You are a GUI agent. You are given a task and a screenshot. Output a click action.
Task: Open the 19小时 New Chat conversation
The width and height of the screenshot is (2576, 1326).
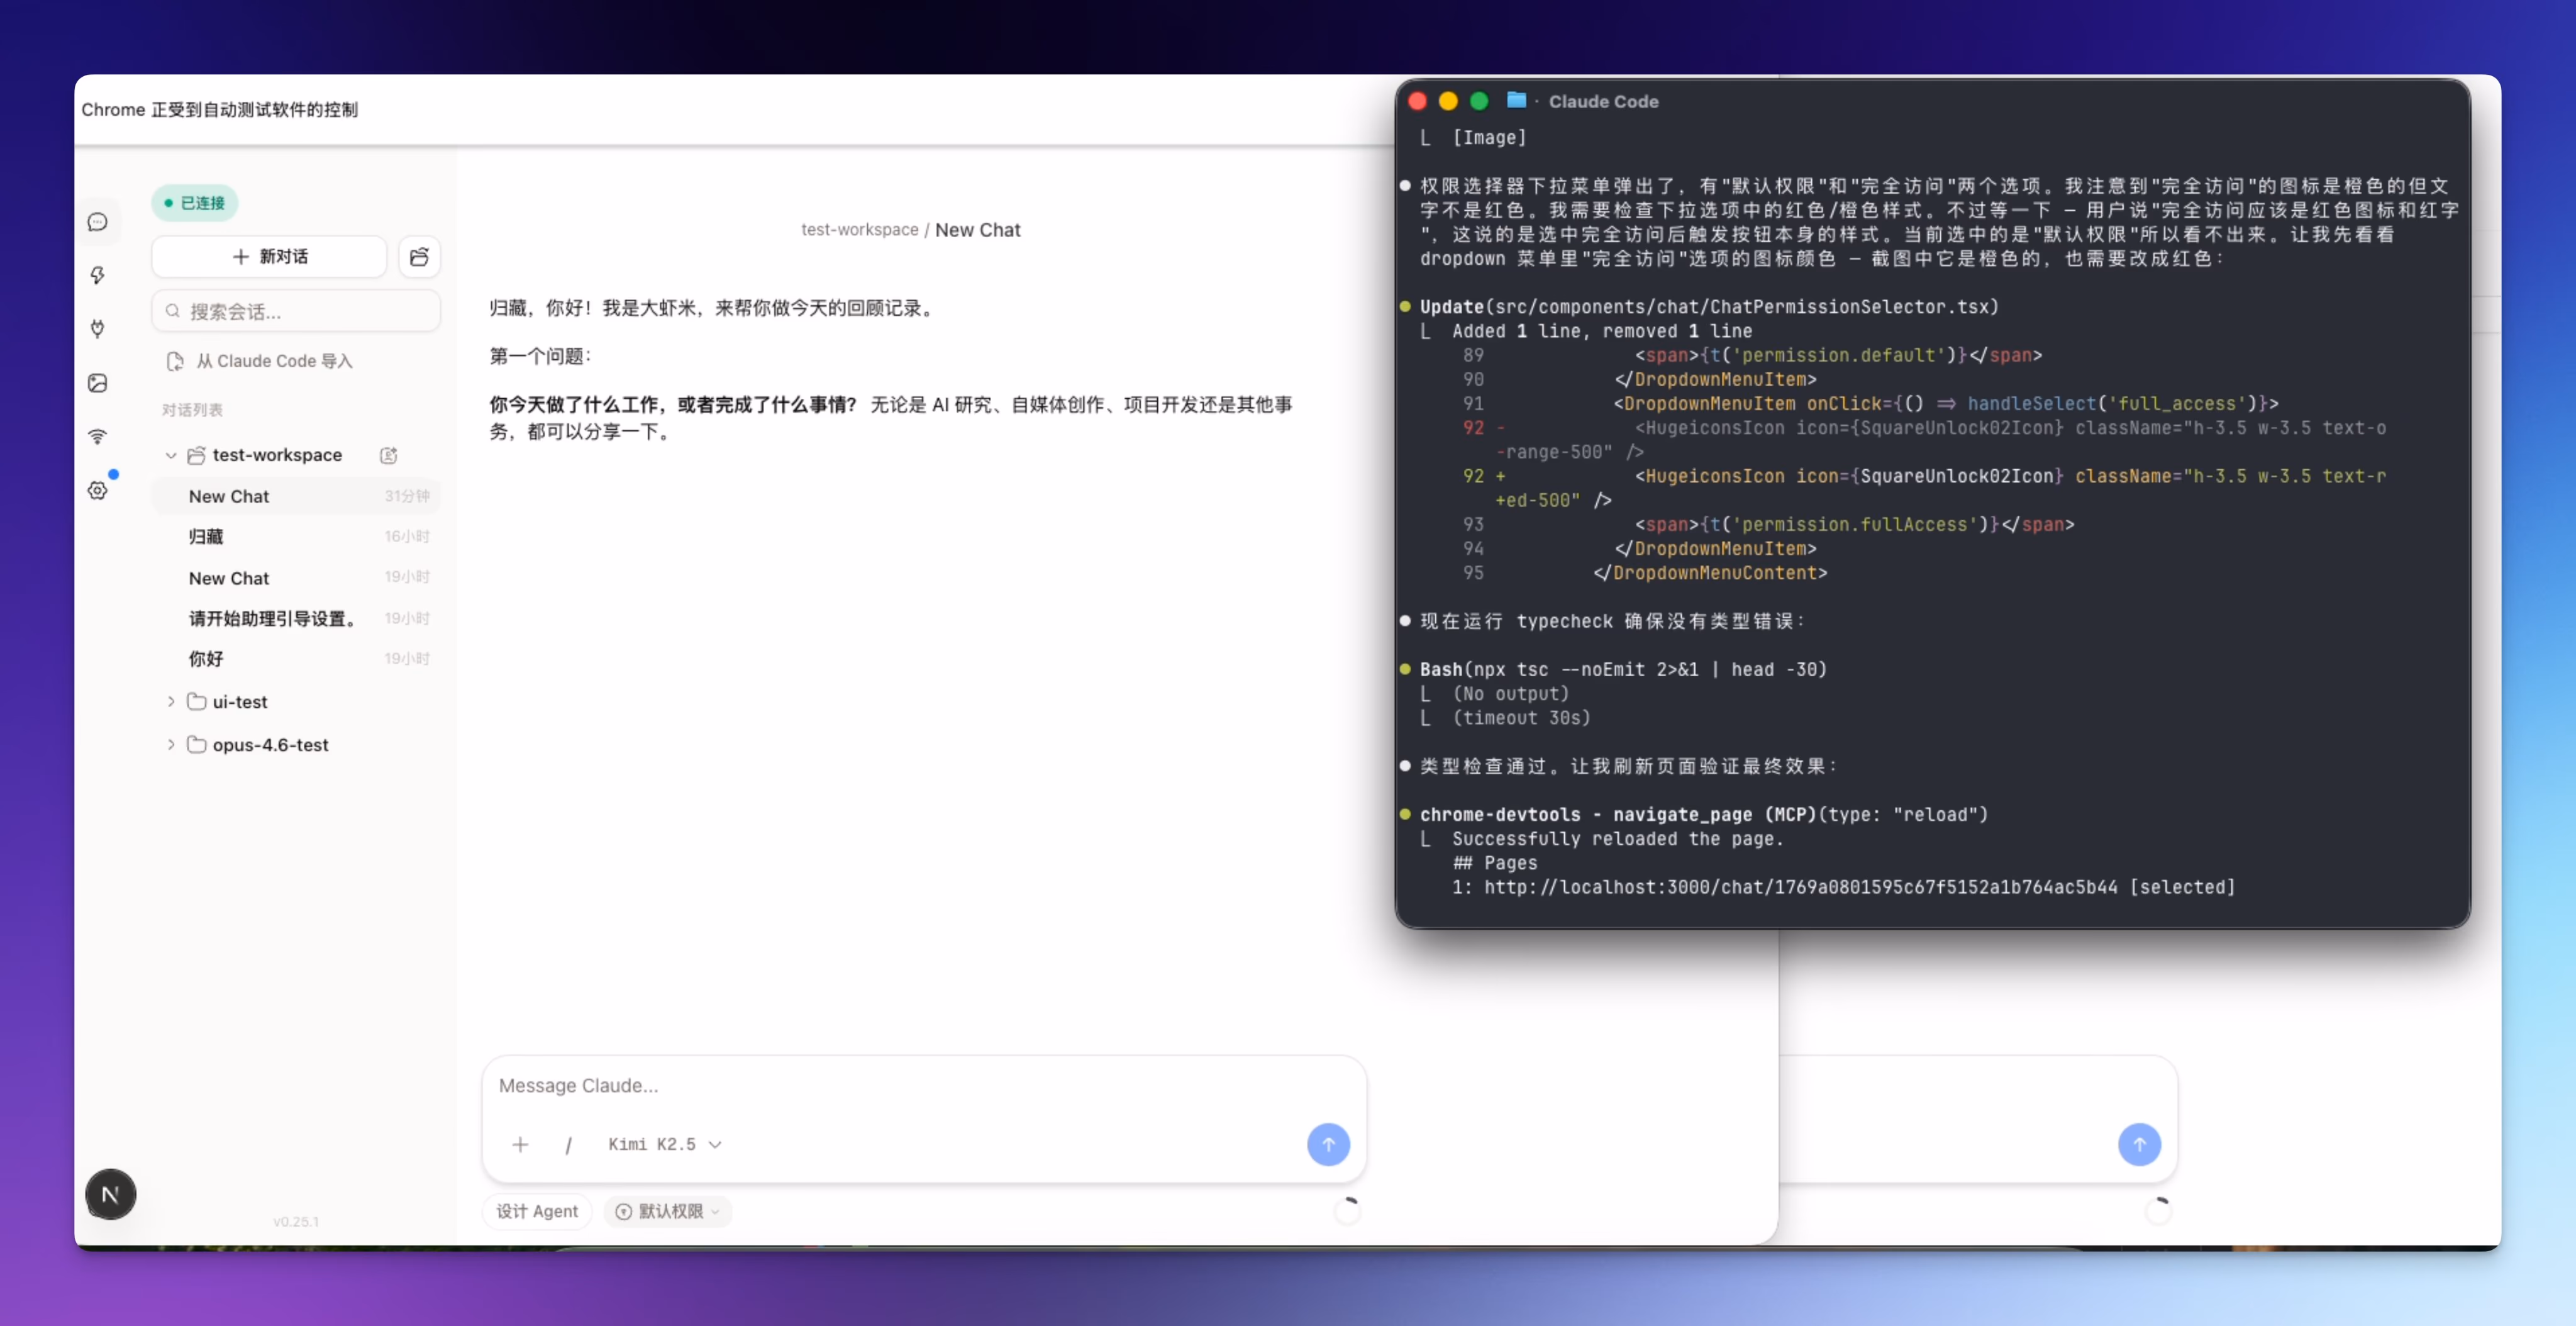[229, 577]
